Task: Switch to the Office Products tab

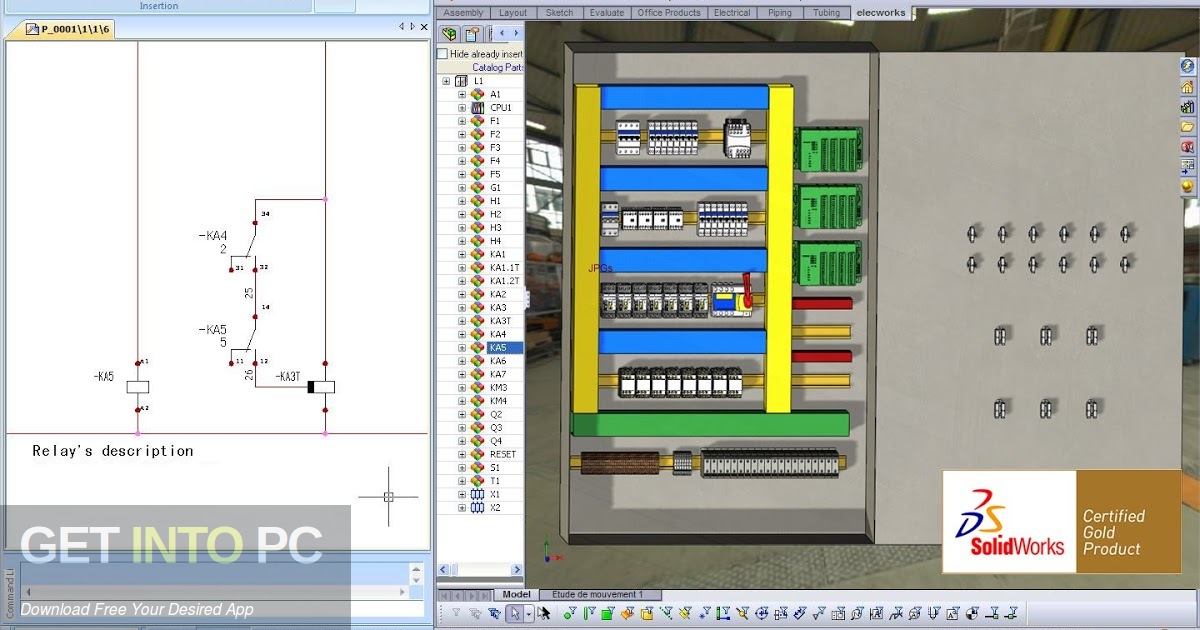Action: [669, 13]
